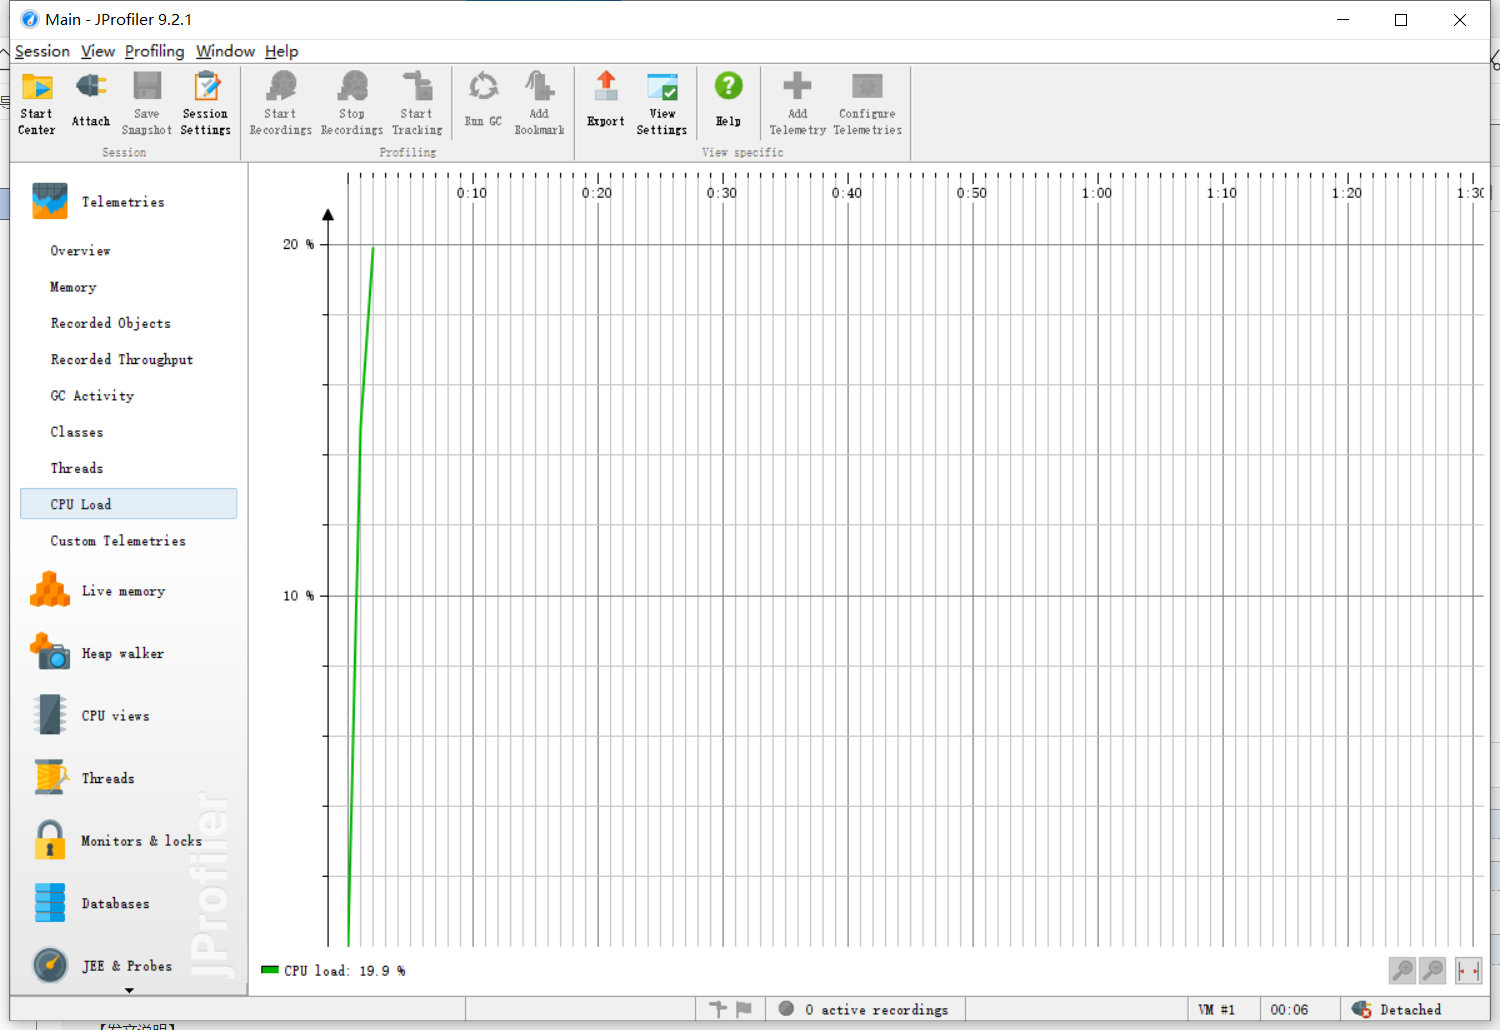Click the Start Recordings button
Image resolution: width=1500 pixels, height=1030 pixels.
coord(281,103)
